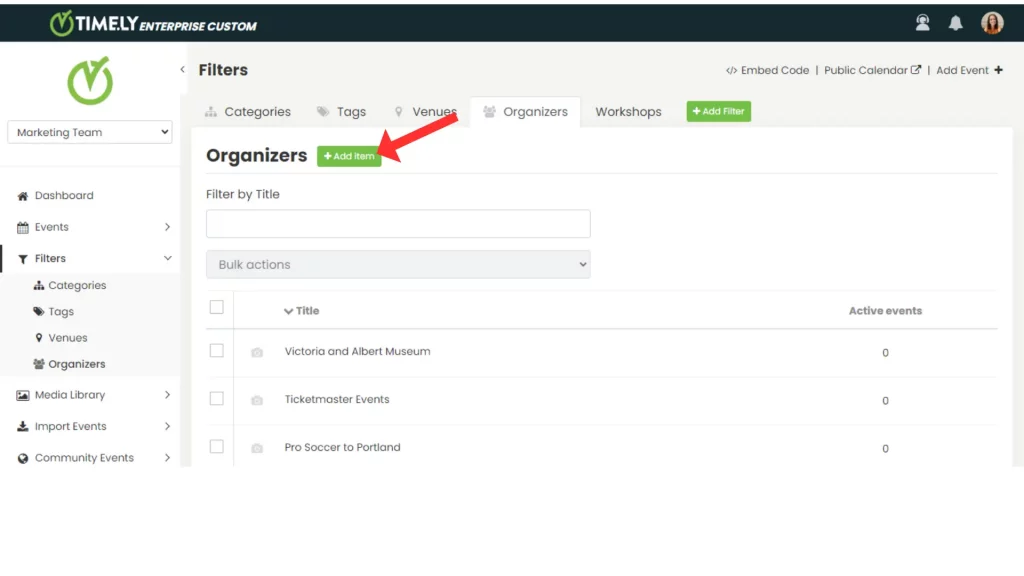1024x576 pixels.
Task: Check the Victoria and Albert Museum row
Action: pos(216,351)
